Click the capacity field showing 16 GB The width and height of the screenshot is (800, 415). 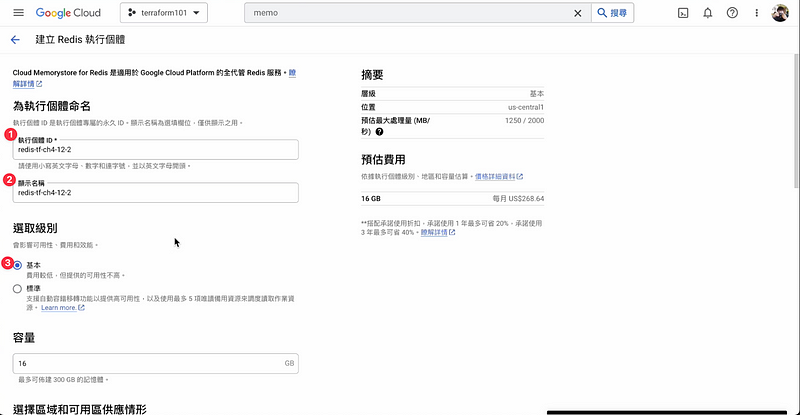coord(156,363)
